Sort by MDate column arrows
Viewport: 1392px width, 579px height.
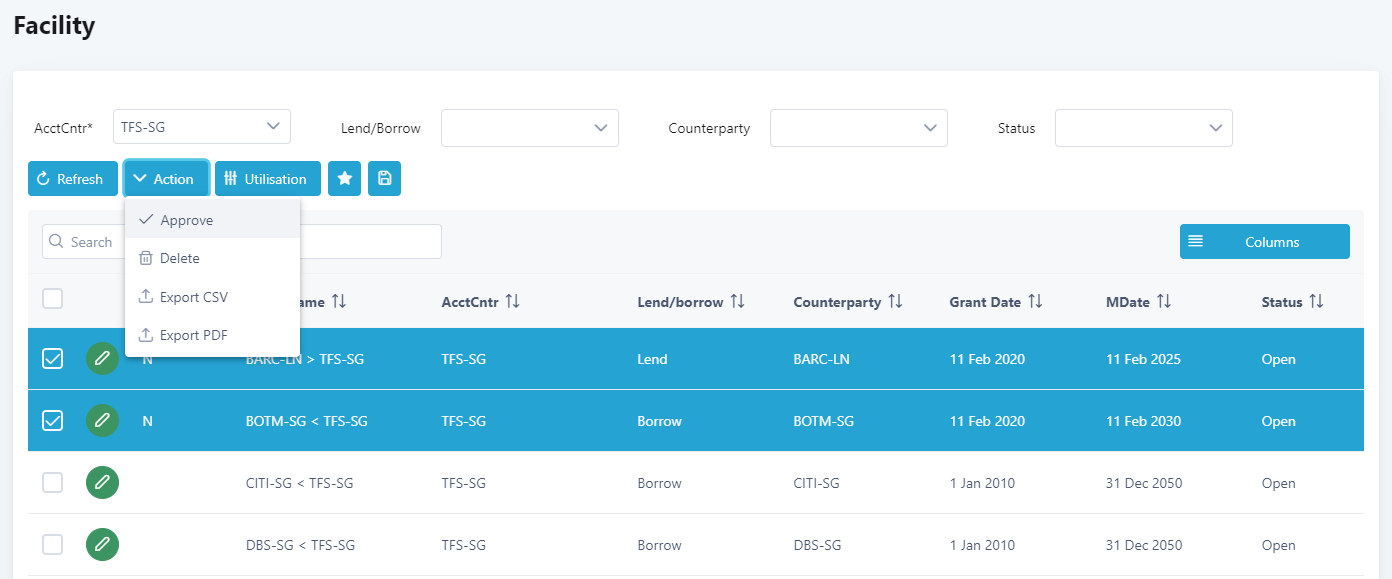(1164, 301)
